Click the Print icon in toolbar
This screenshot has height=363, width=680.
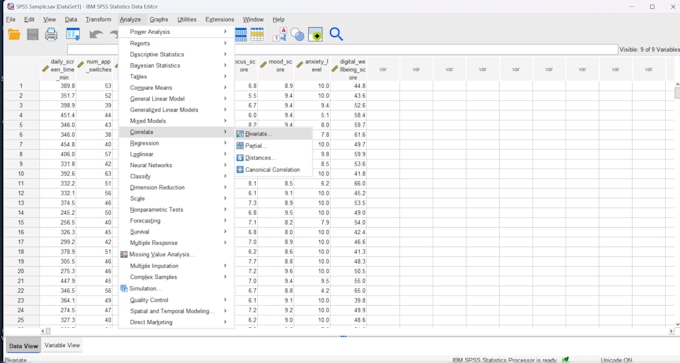point(51,34)
